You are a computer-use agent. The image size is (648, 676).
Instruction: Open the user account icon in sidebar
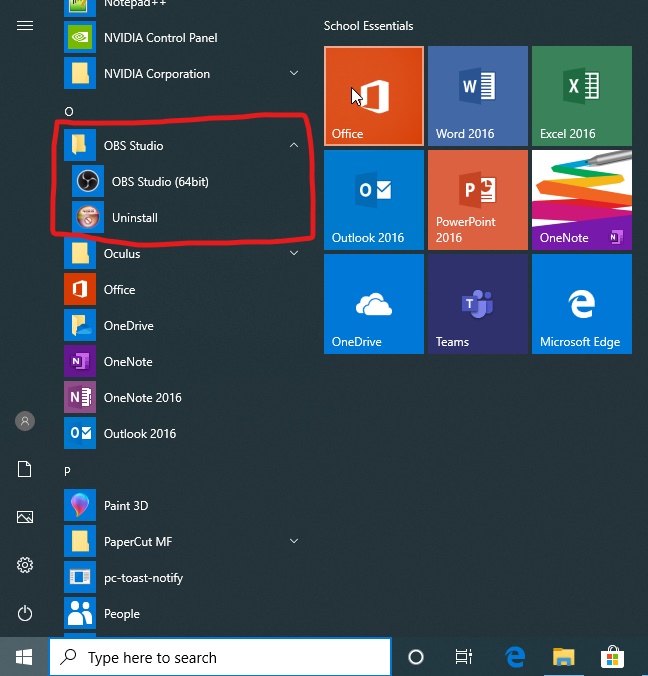click(25, 421)
